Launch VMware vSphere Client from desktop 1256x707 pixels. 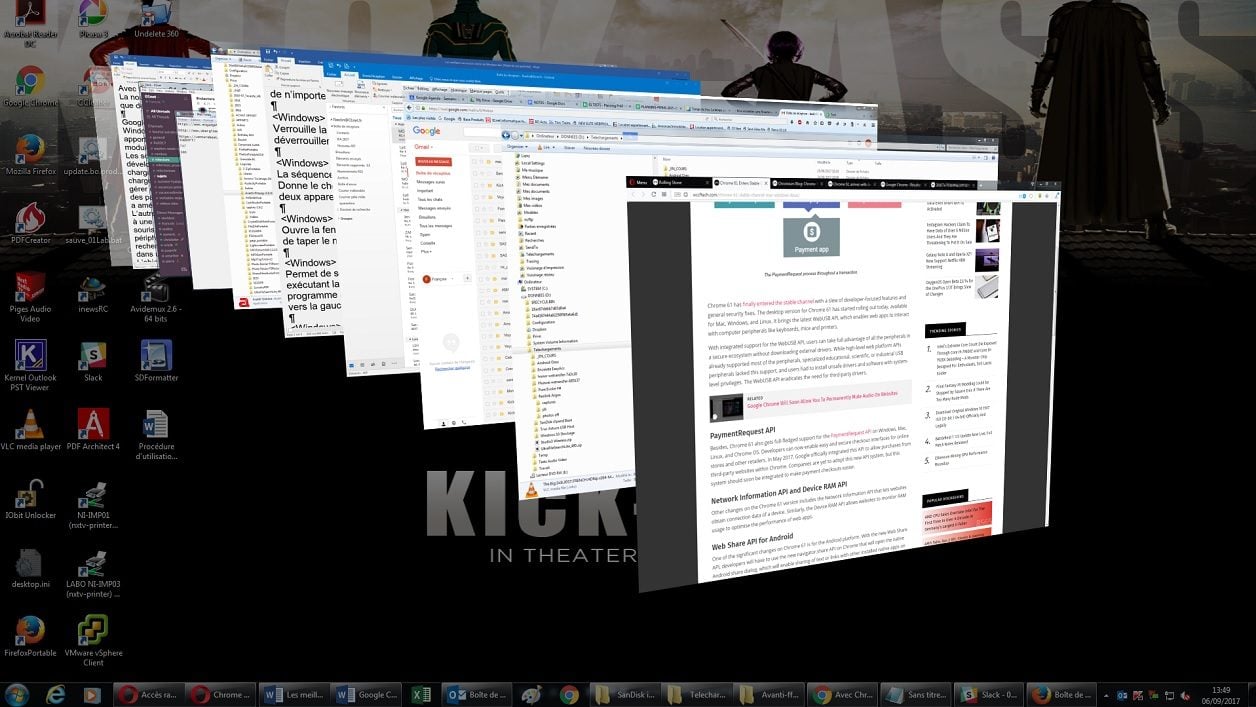coord(93,642)
